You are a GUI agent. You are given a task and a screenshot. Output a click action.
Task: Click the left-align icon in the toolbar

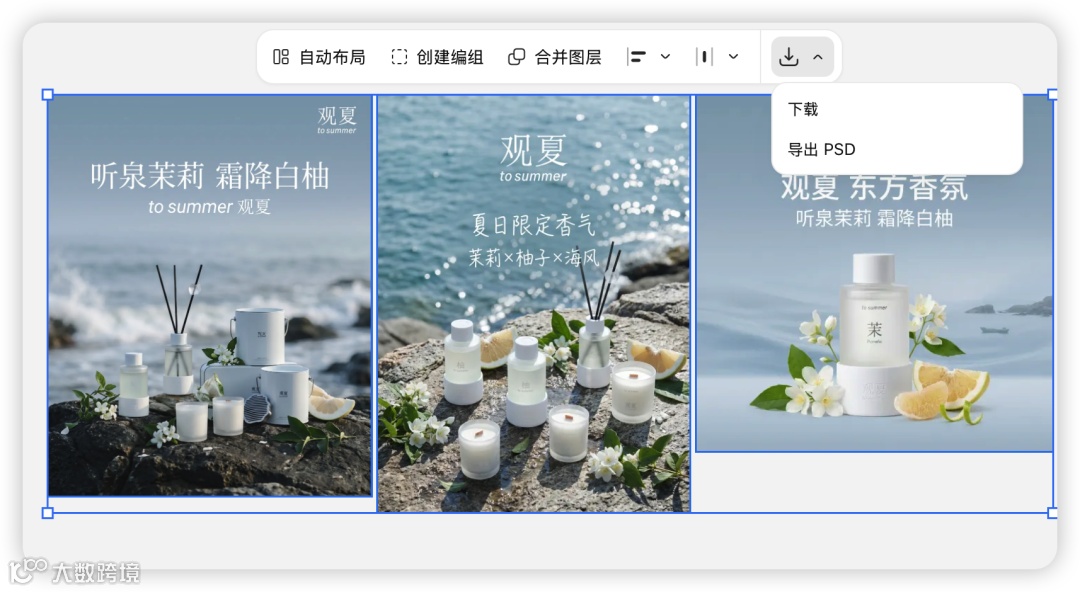point(636,57)
